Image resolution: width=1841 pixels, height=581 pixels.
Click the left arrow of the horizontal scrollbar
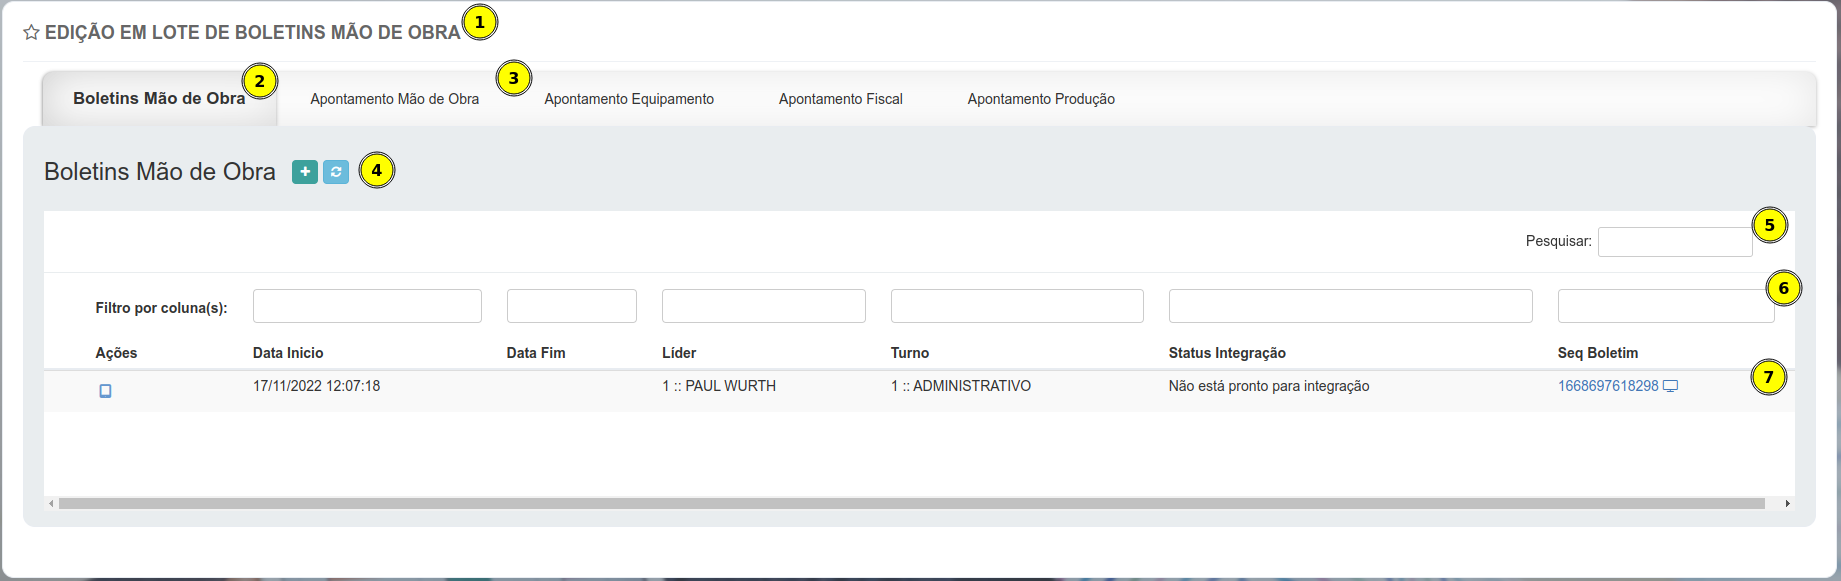click(x=51, y=504)
